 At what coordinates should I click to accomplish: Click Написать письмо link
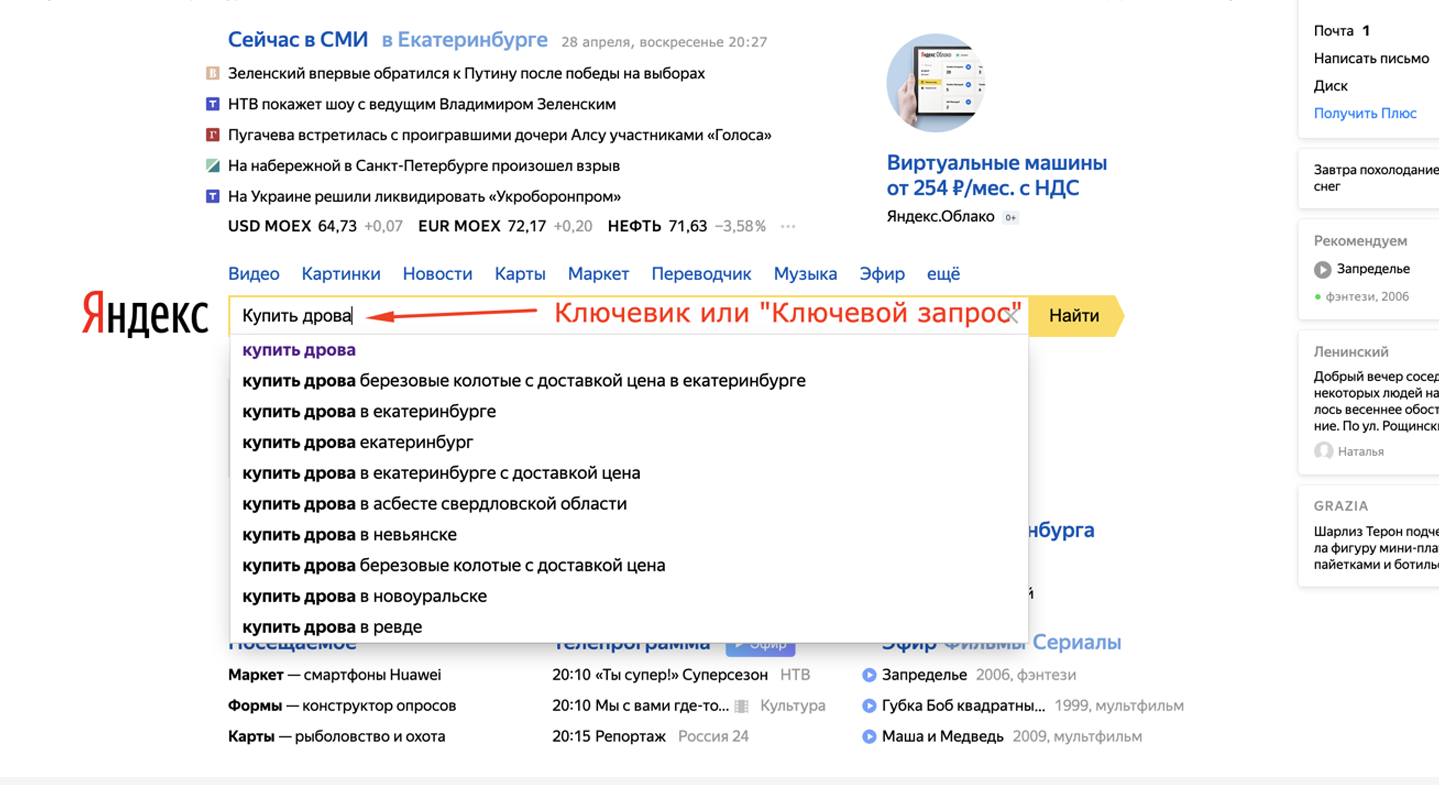pyautogui.click(x=1372, y=58)
